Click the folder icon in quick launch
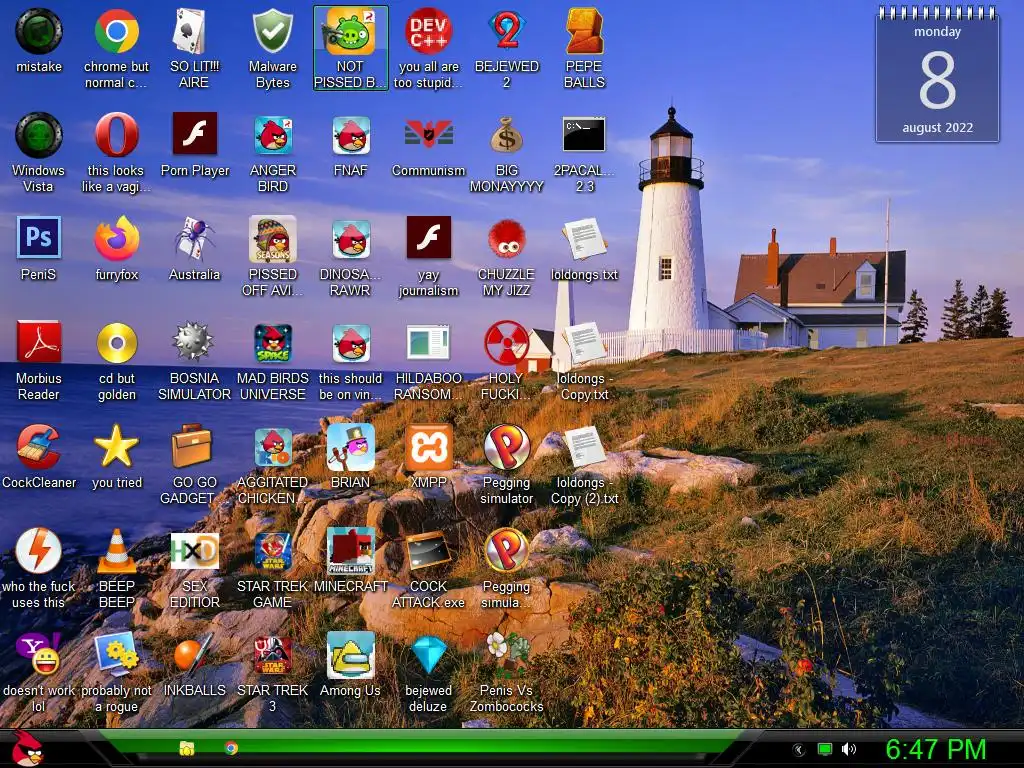This screenshot has height=768, width=1024. pyautogui.click(x=187, y=748)
